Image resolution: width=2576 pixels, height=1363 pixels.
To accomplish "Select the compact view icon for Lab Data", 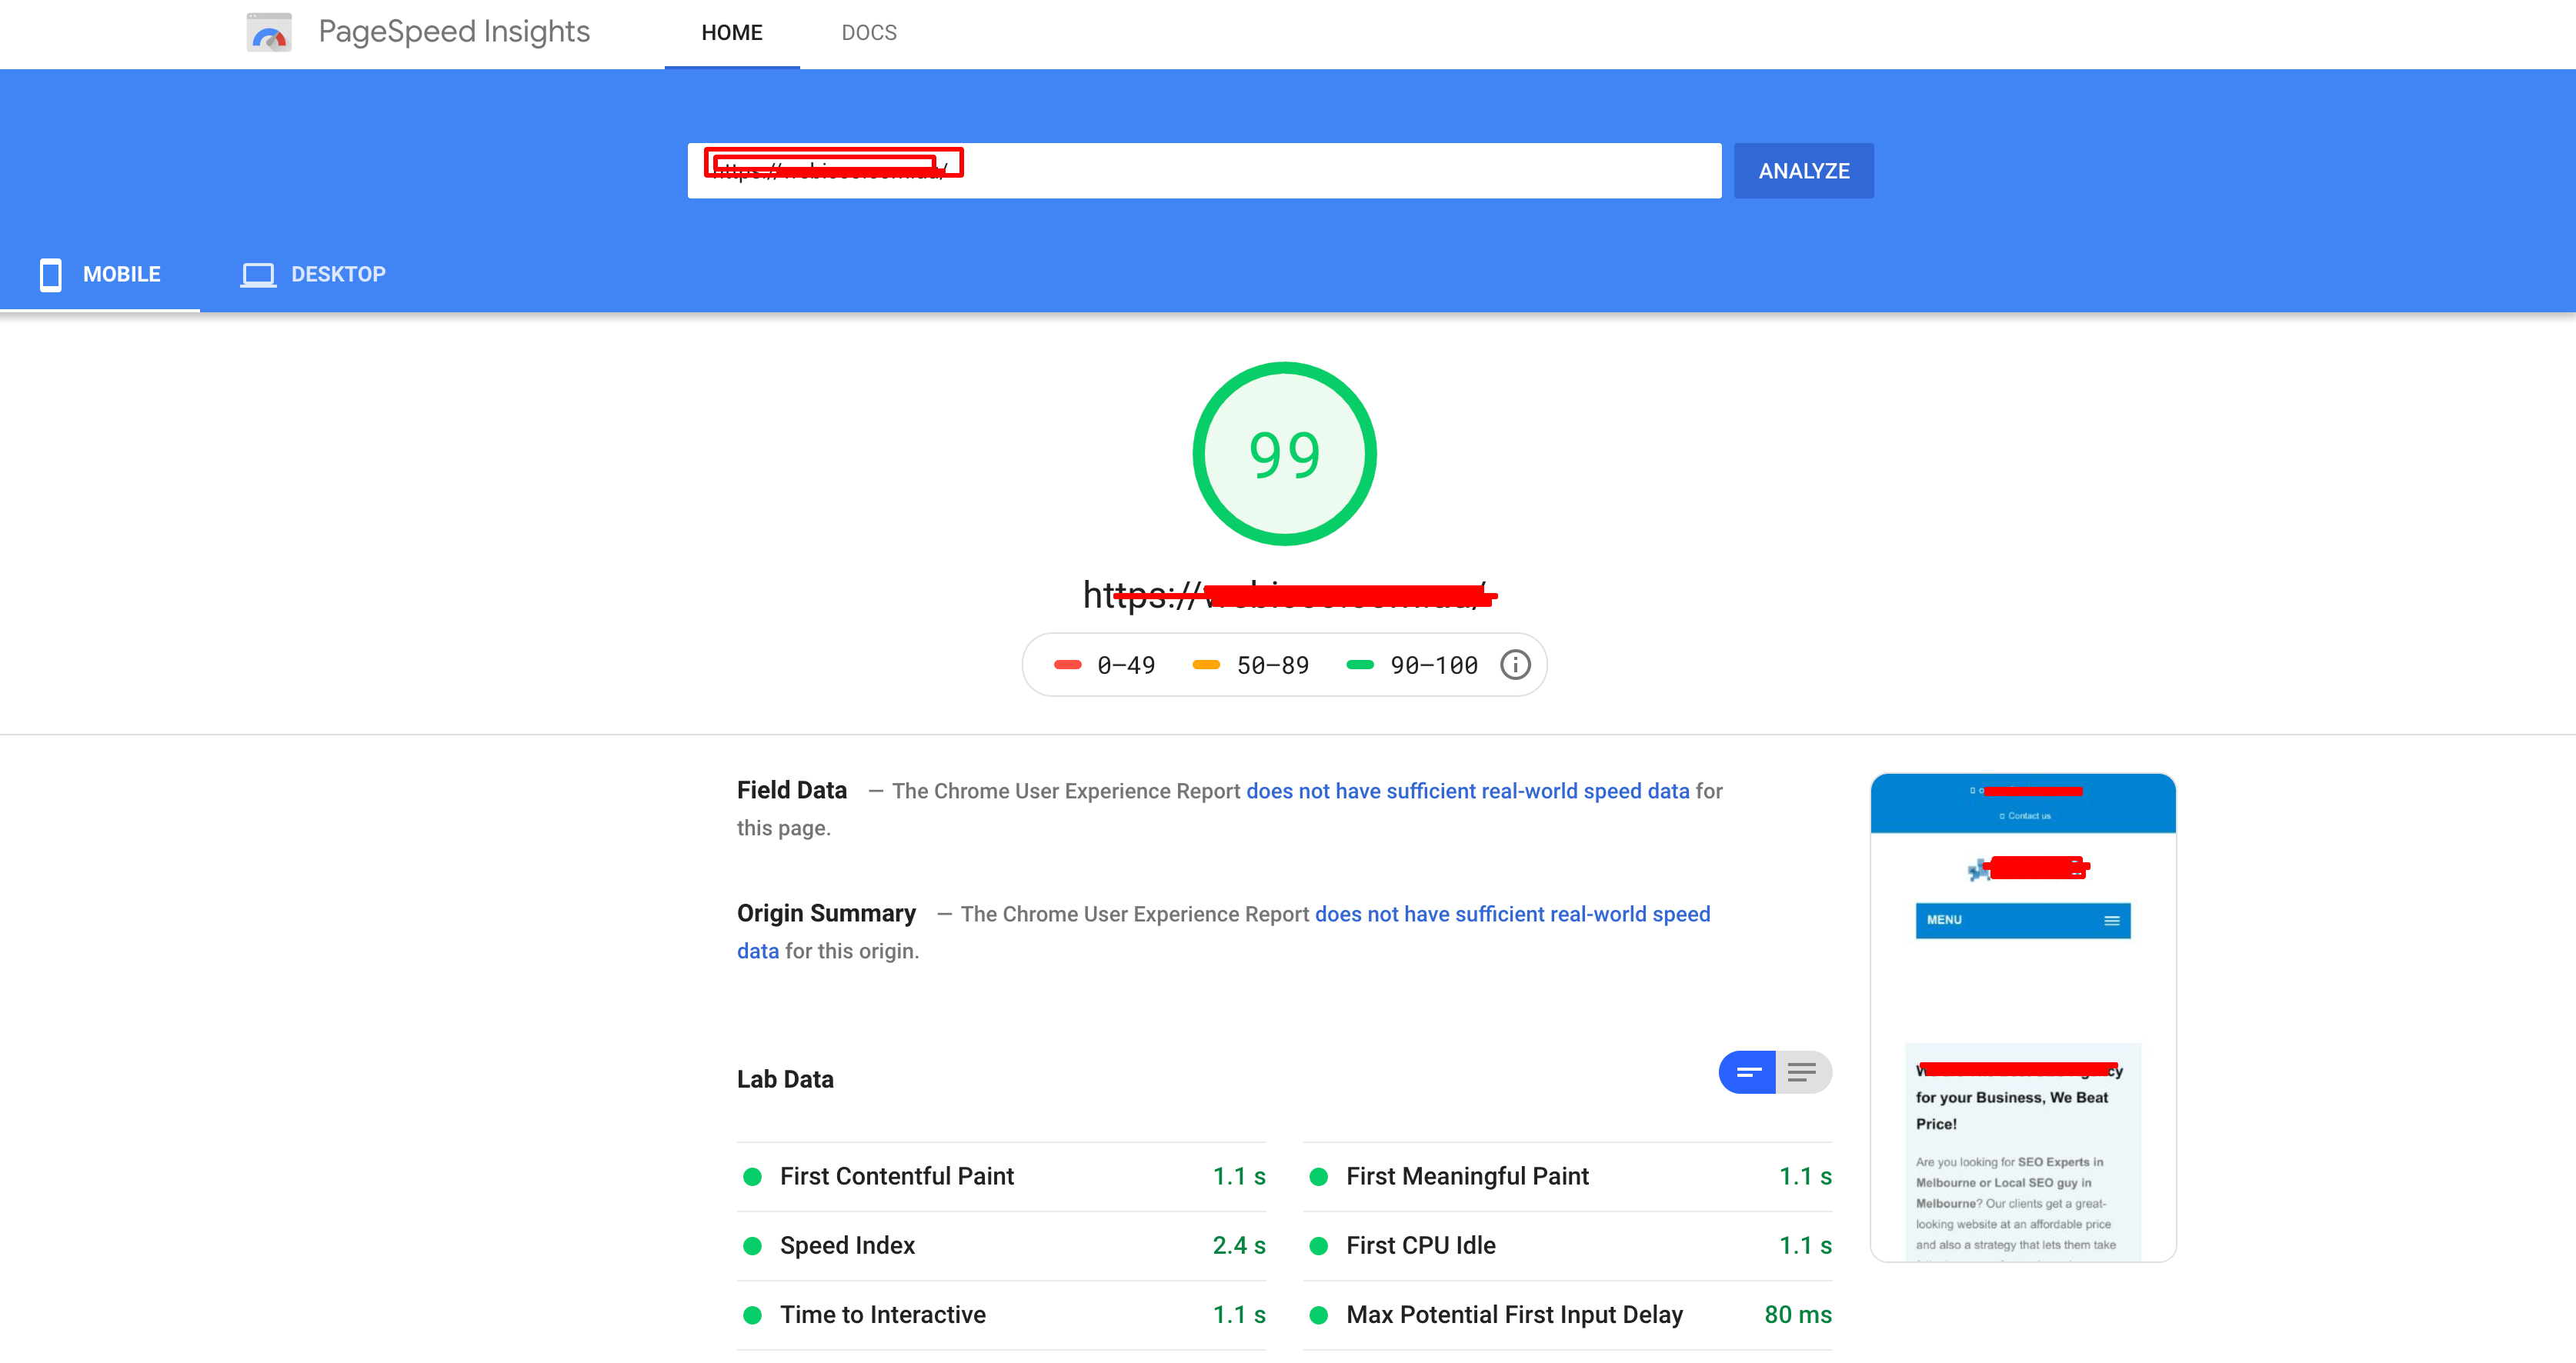I will [x=1747, y=1071].
